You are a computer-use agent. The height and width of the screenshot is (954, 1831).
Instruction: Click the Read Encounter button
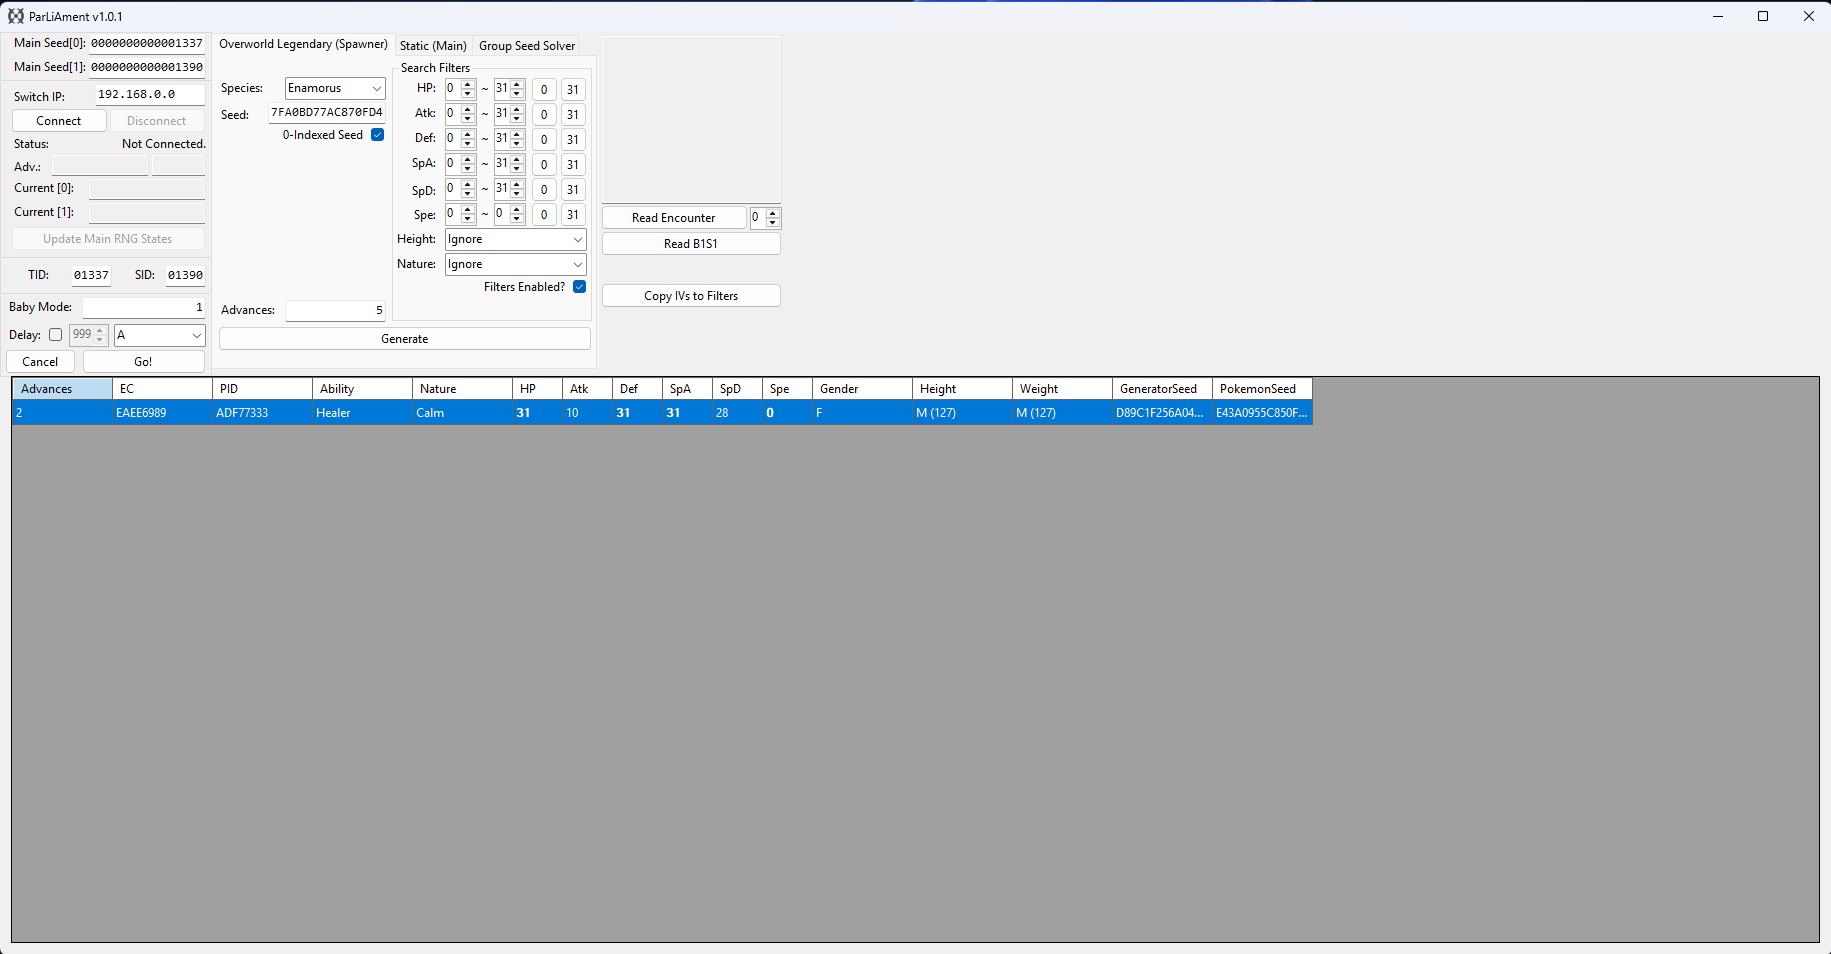(673, 218)
